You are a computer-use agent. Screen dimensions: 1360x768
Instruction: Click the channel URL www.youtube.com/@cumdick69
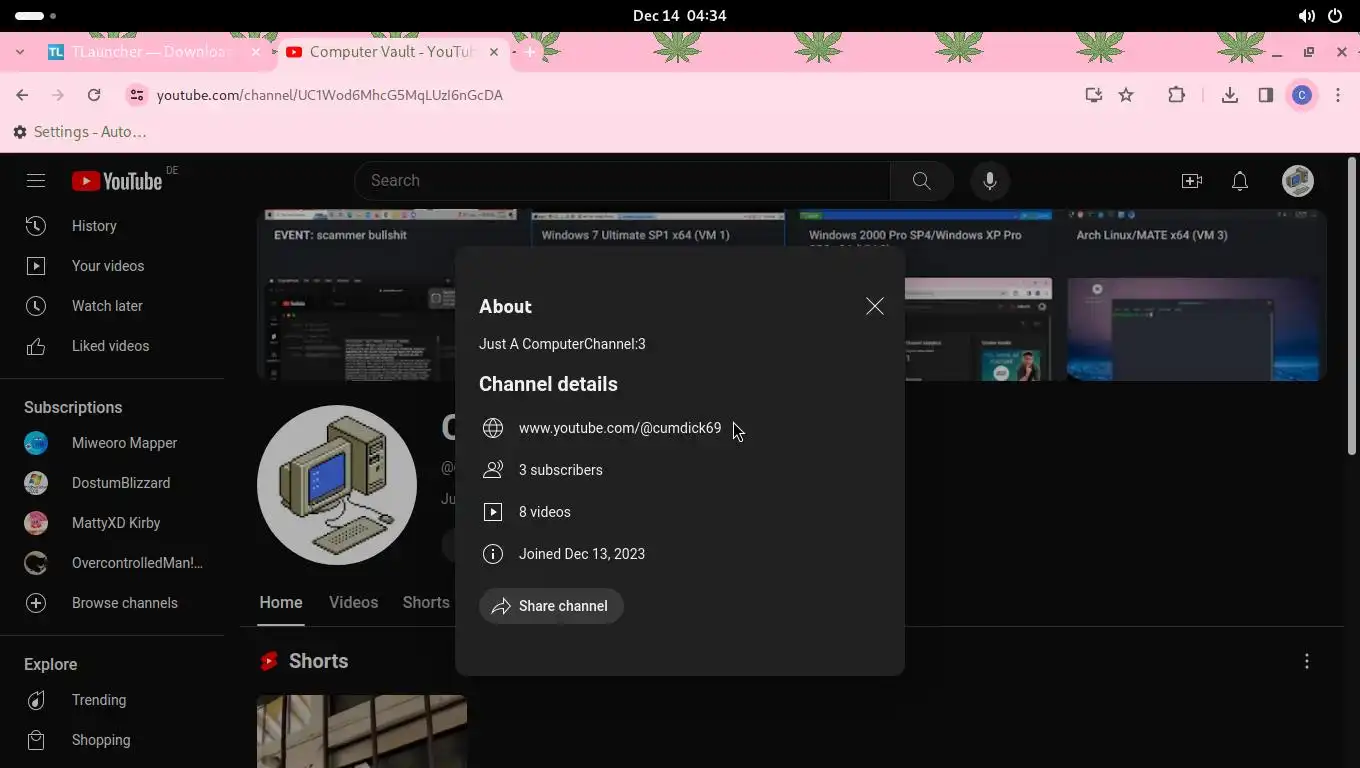[620, 428]
